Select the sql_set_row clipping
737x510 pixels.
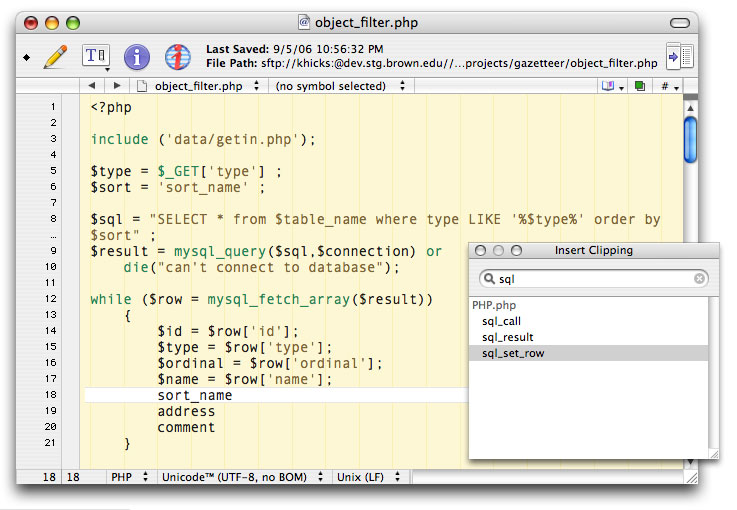(x=588, y=353)
